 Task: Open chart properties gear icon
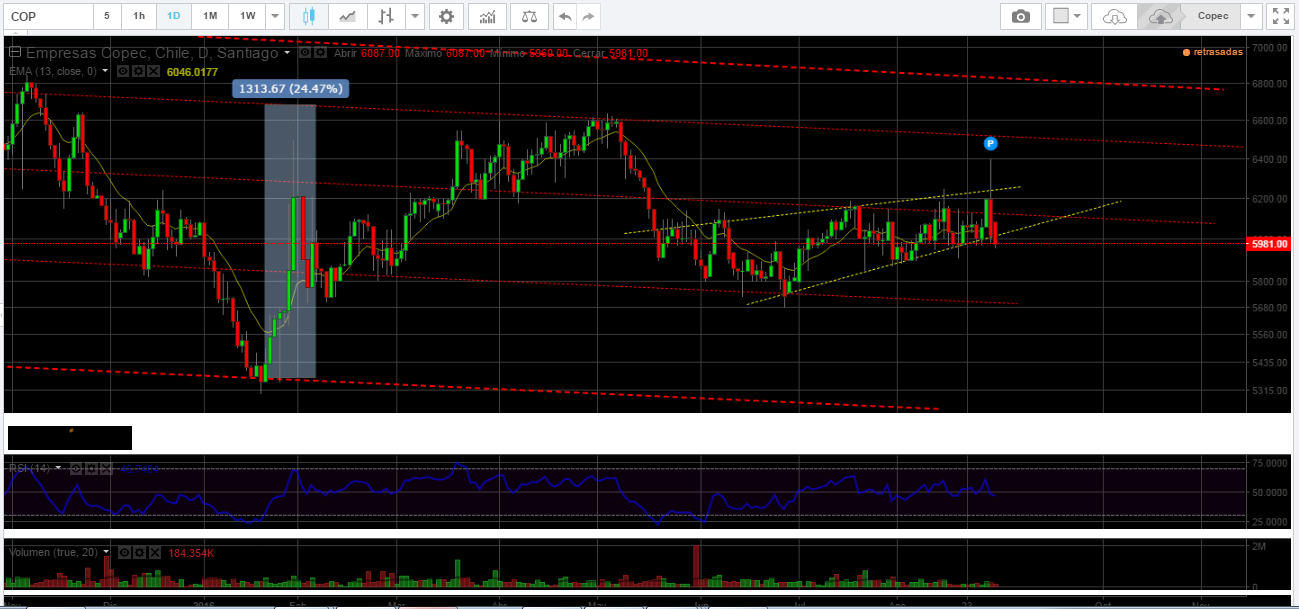coord(446,16)
